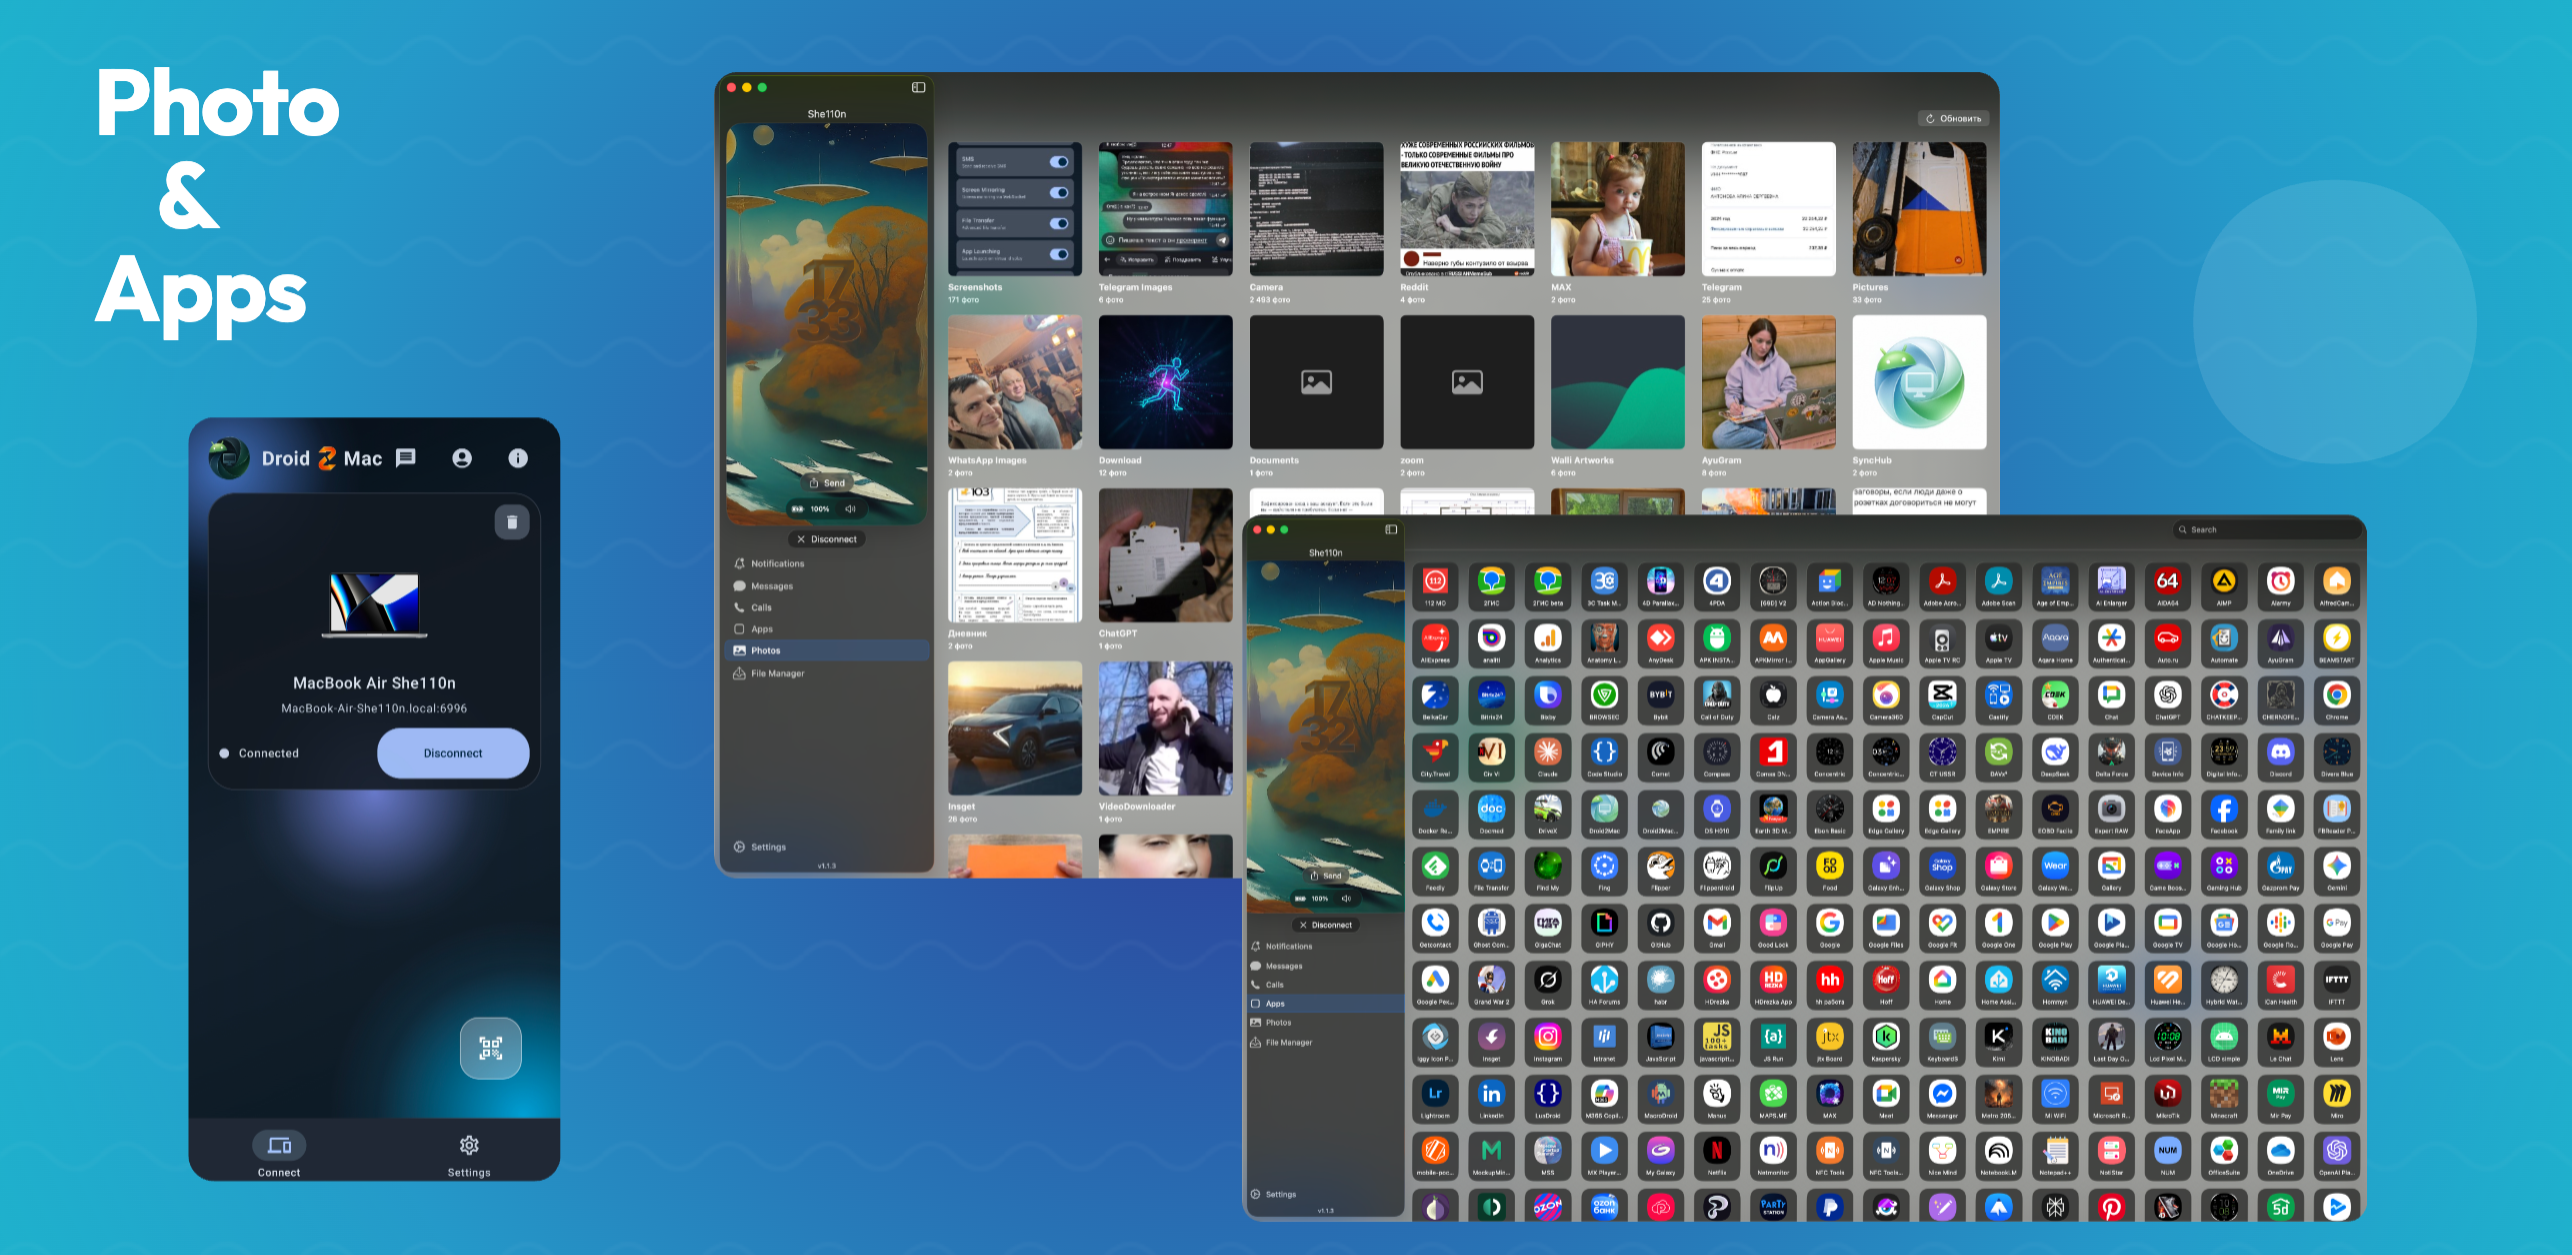The width and height of the screenshot is (2572, 1255).
Task: Open the Screenshots album thumbnail
Action: [x=1015, y=209]
